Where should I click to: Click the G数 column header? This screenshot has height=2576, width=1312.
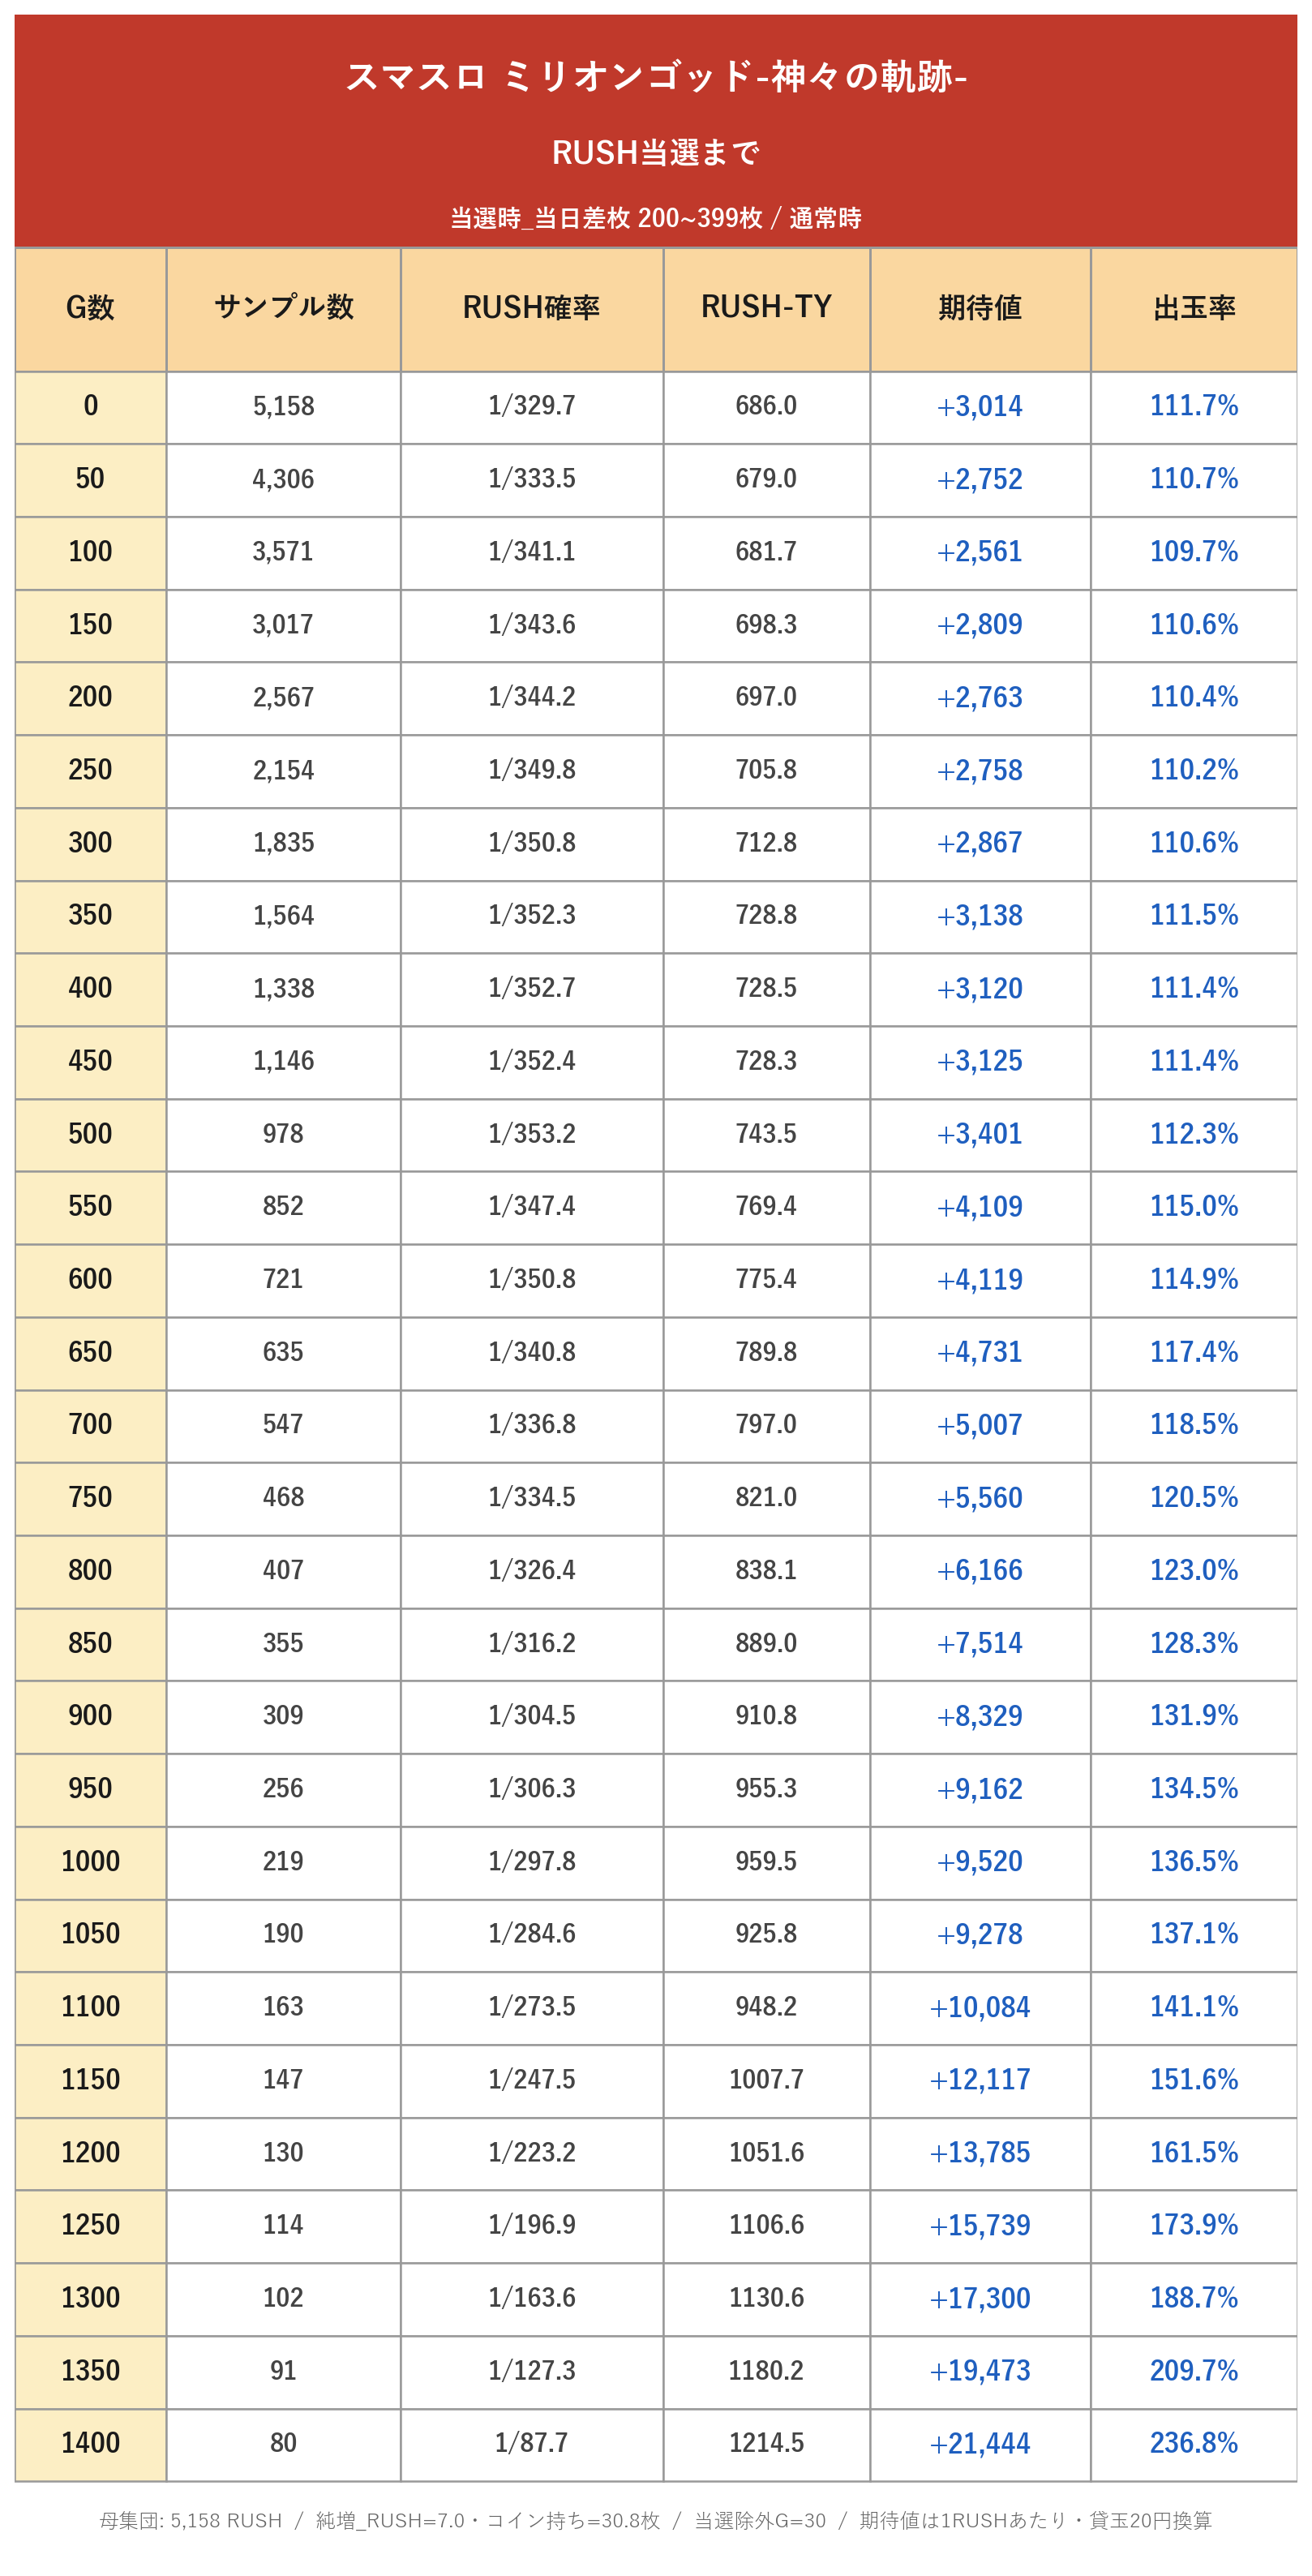pos(90,309)
